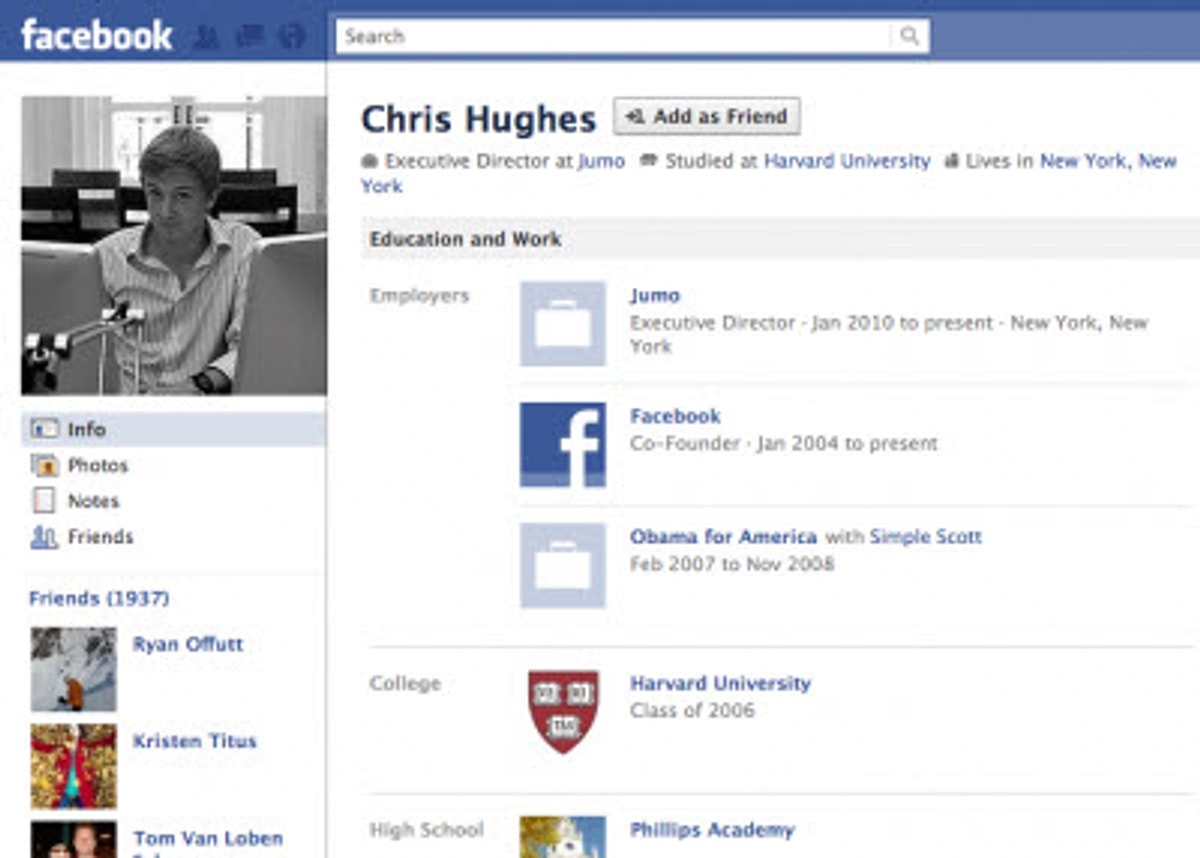Click inside the Search input field

pyautogui.click(x=612, y=36)
